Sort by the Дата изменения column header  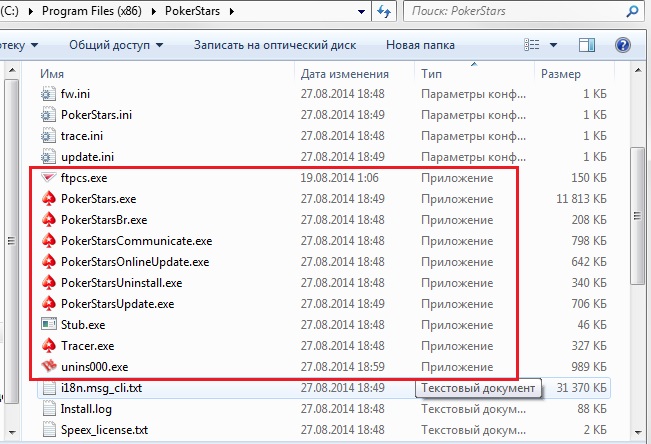(x=345, y=74)
